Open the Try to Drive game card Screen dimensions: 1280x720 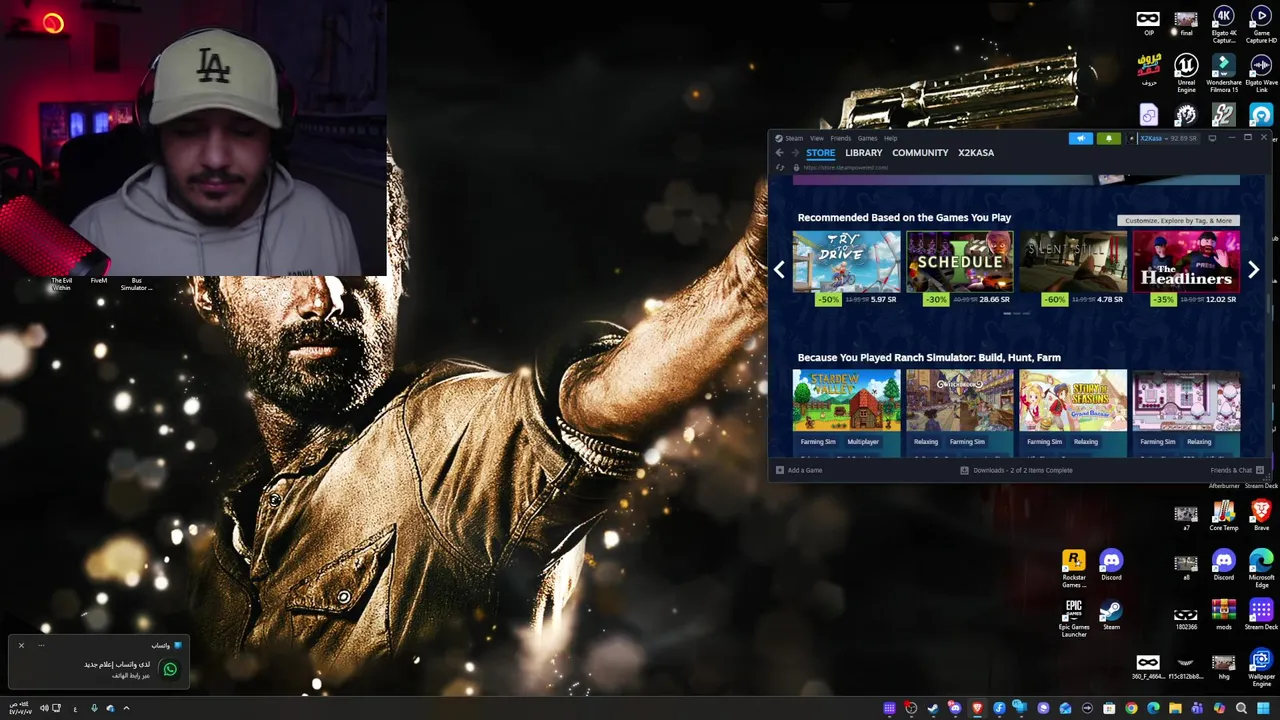tap(846, 268)
